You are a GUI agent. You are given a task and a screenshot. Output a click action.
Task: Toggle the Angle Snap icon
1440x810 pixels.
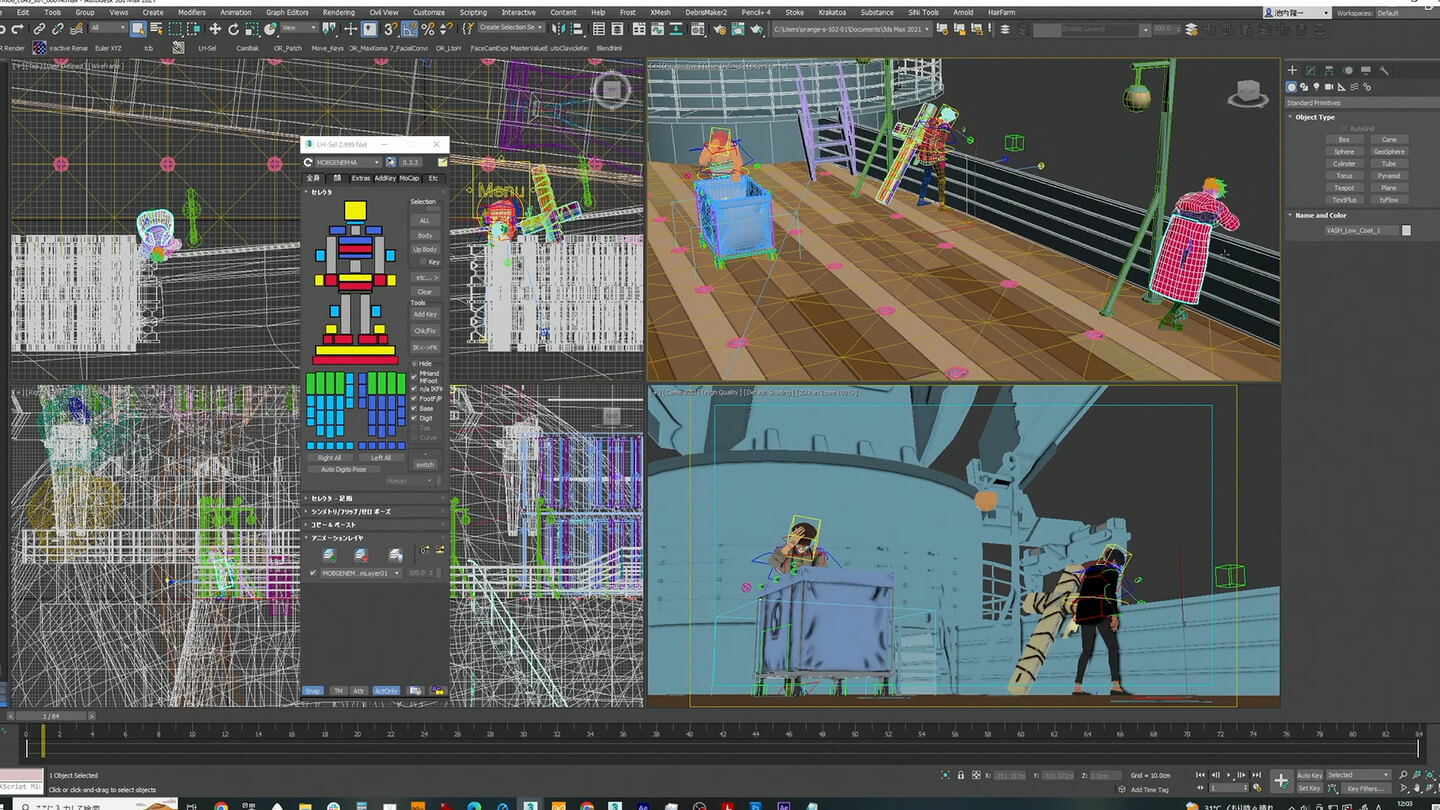pyautogui.click(x=410, y=28)
